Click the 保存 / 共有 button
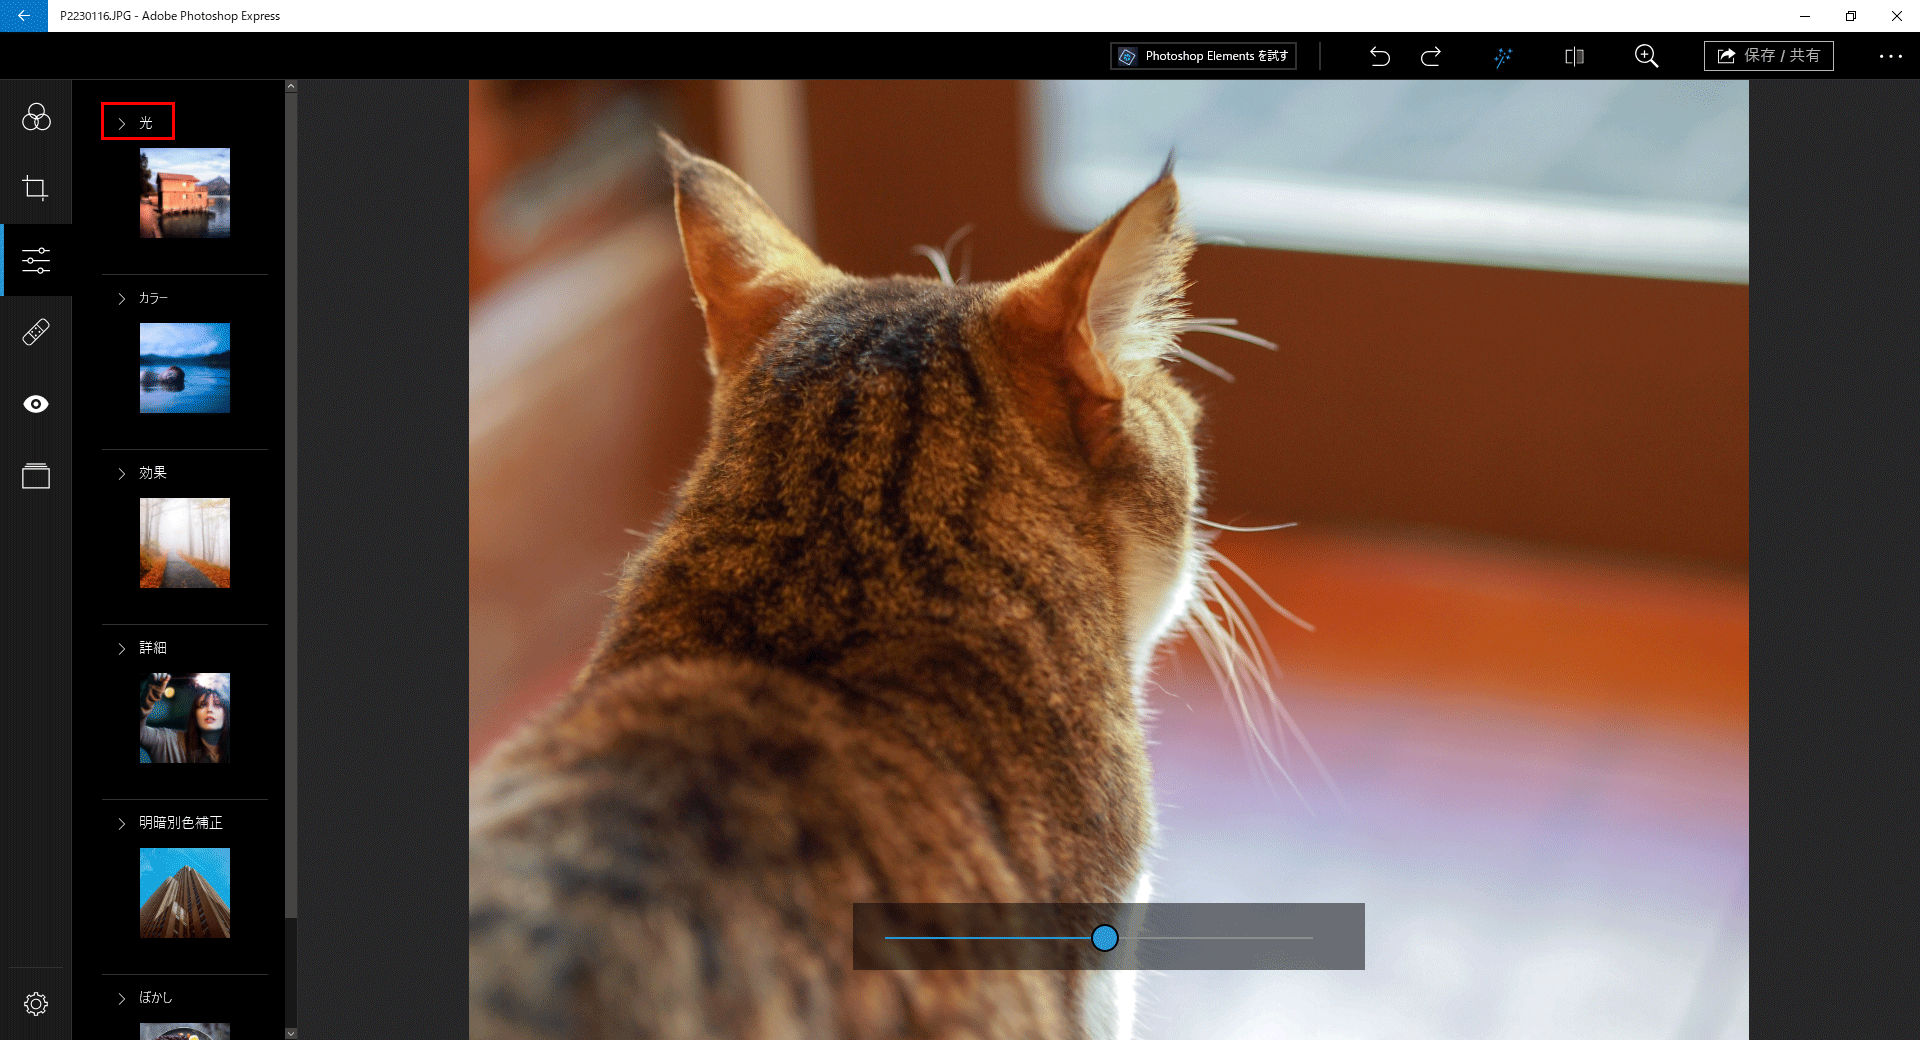The height and width of the screenshot is (1040, 1920). click(x=1768, y=56)
